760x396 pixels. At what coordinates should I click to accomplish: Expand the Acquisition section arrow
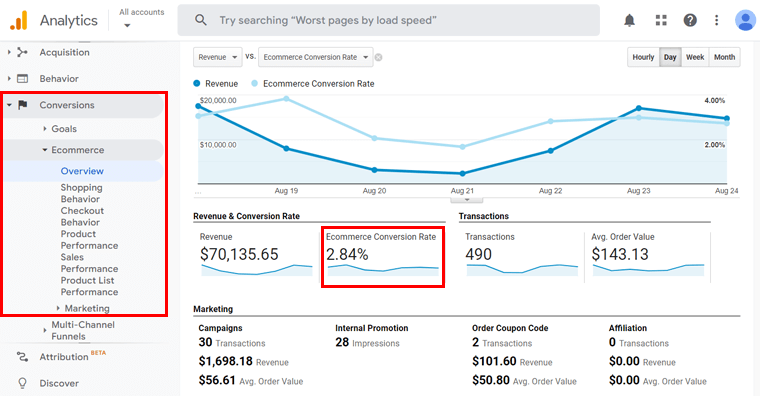[x=9, y=52]
